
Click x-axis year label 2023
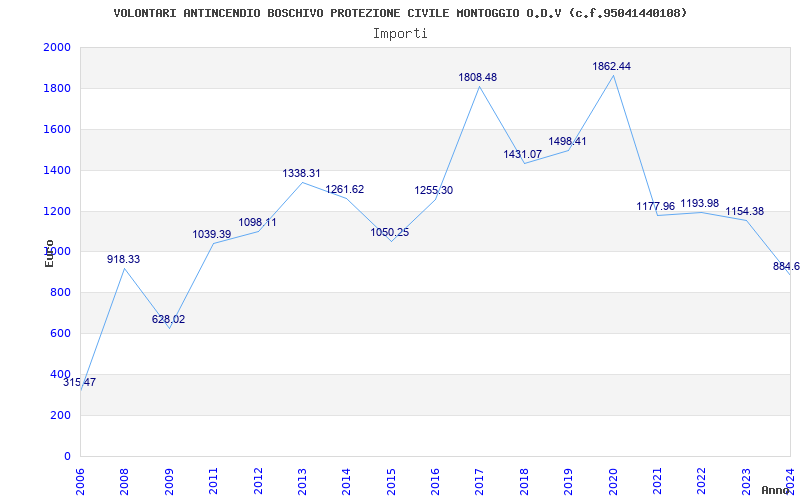746,481
